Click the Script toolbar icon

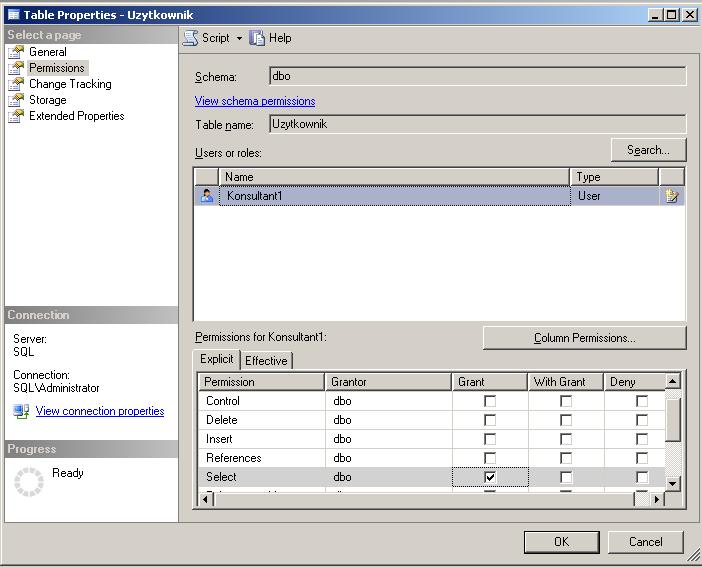point(191,38)
